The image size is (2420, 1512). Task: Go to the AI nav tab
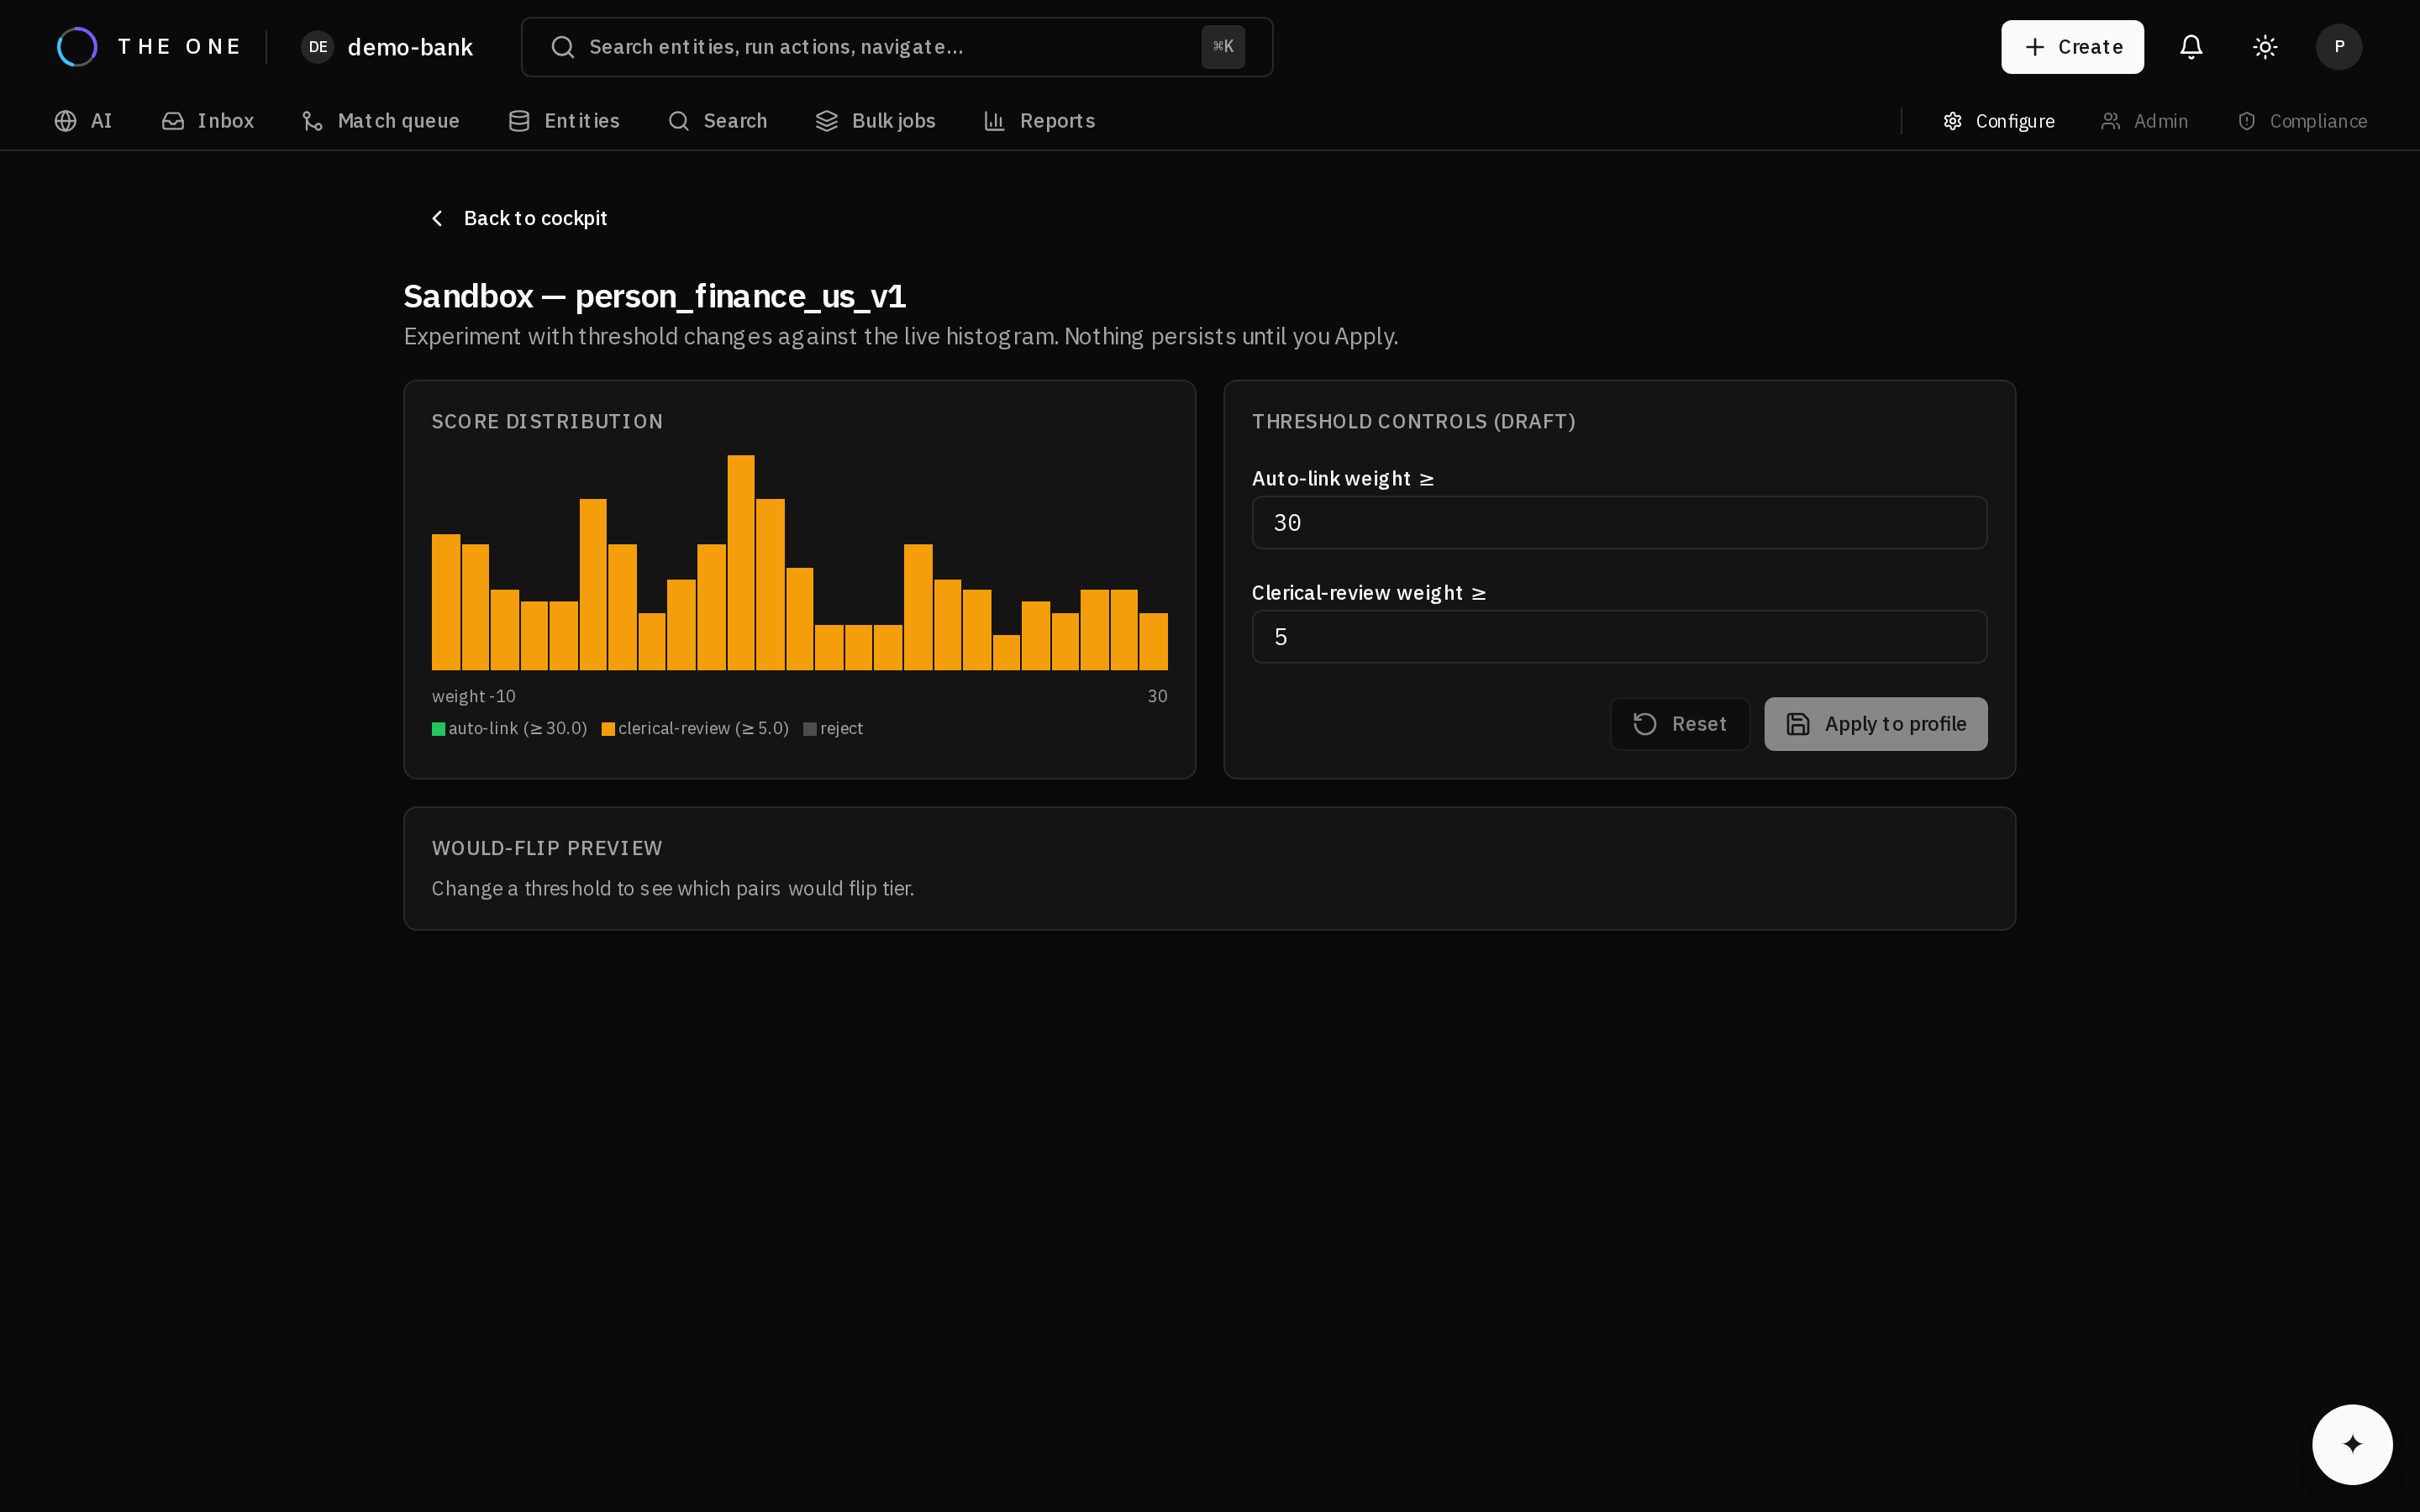tap(84, 121)
